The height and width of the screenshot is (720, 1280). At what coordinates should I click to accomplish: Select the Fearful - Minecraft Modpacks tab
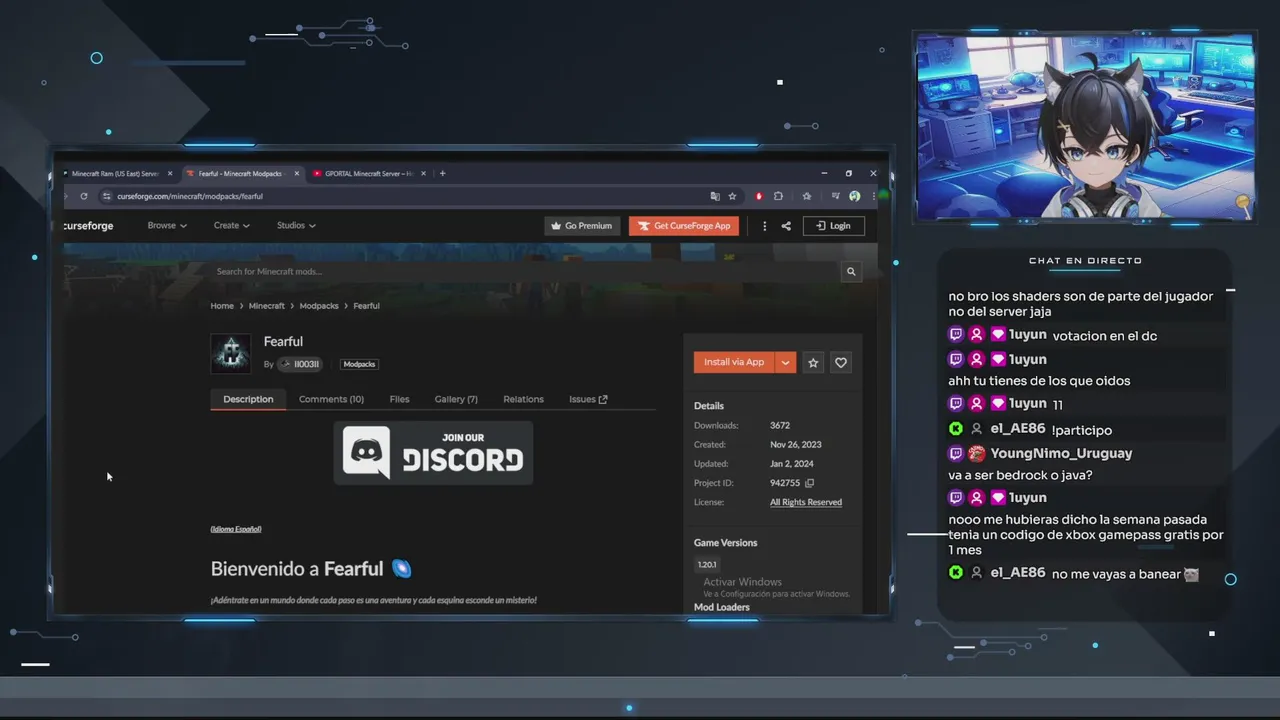coord(240,173)
